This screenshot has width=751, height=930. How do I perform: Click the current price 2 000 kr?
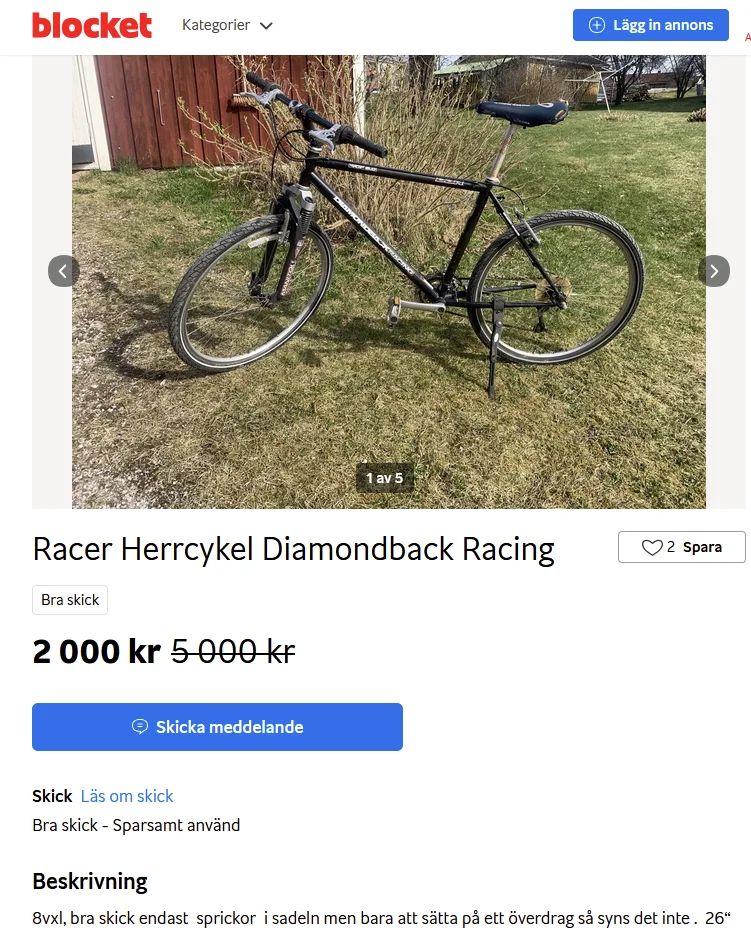(x=96, y=652)
